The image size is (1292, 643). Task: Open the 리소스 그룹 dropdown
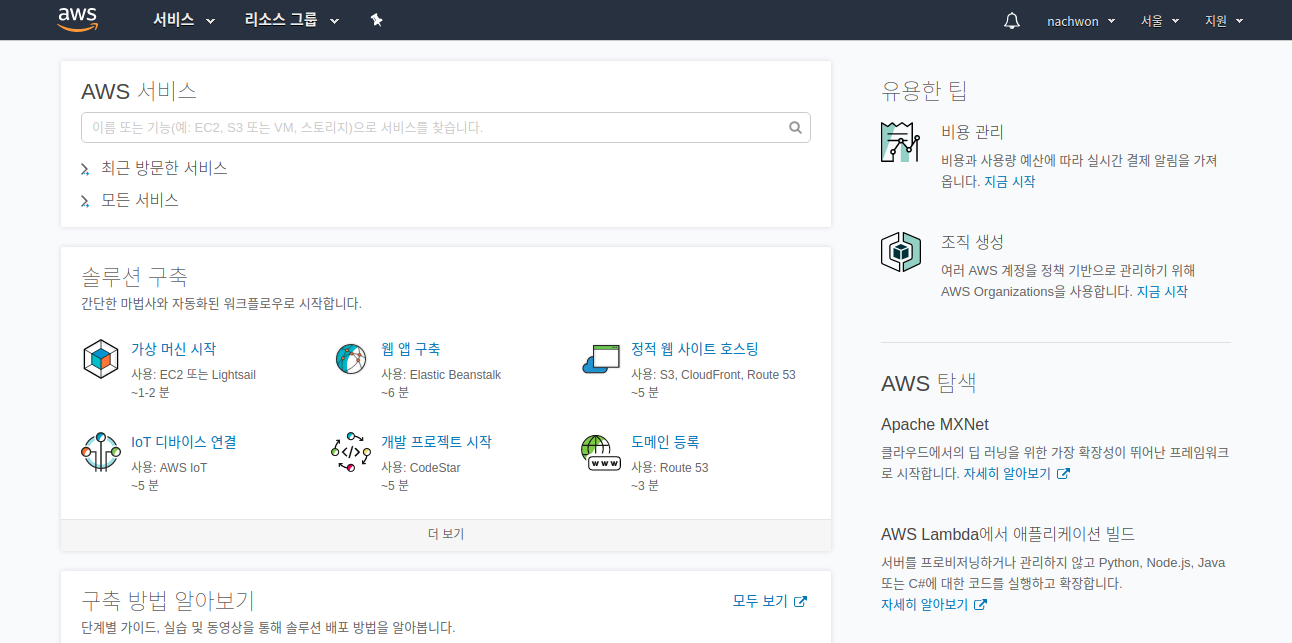(290, 20)
